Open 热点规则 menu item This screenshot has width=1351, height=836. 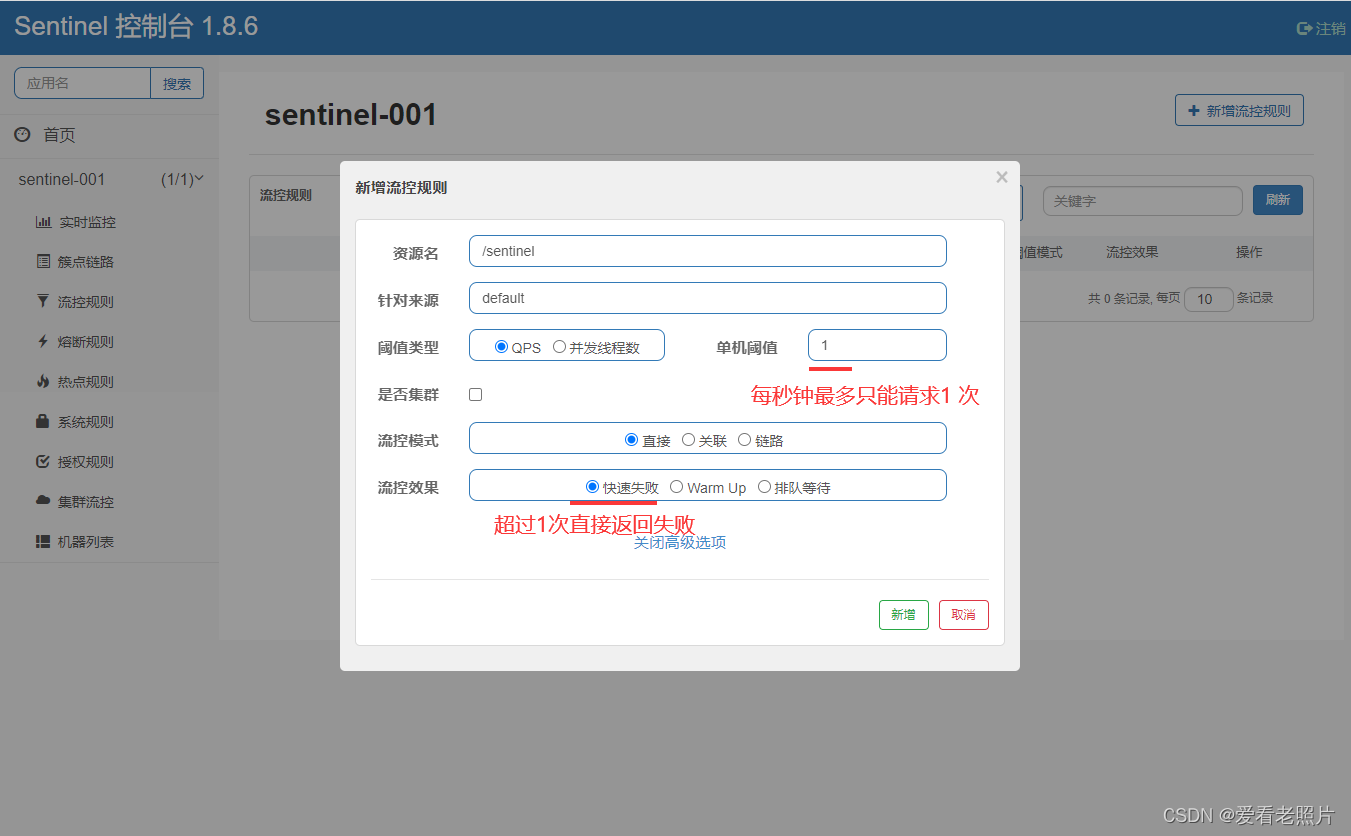pos(86,382)
